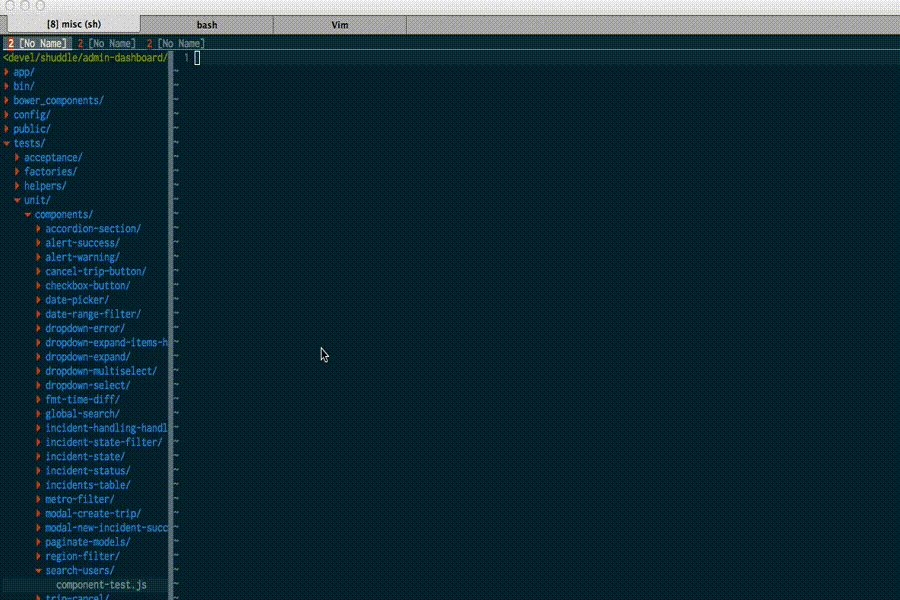Select the incident-state-filter/ directory
This screenshot has width=900, height=600.
(104, 443)
